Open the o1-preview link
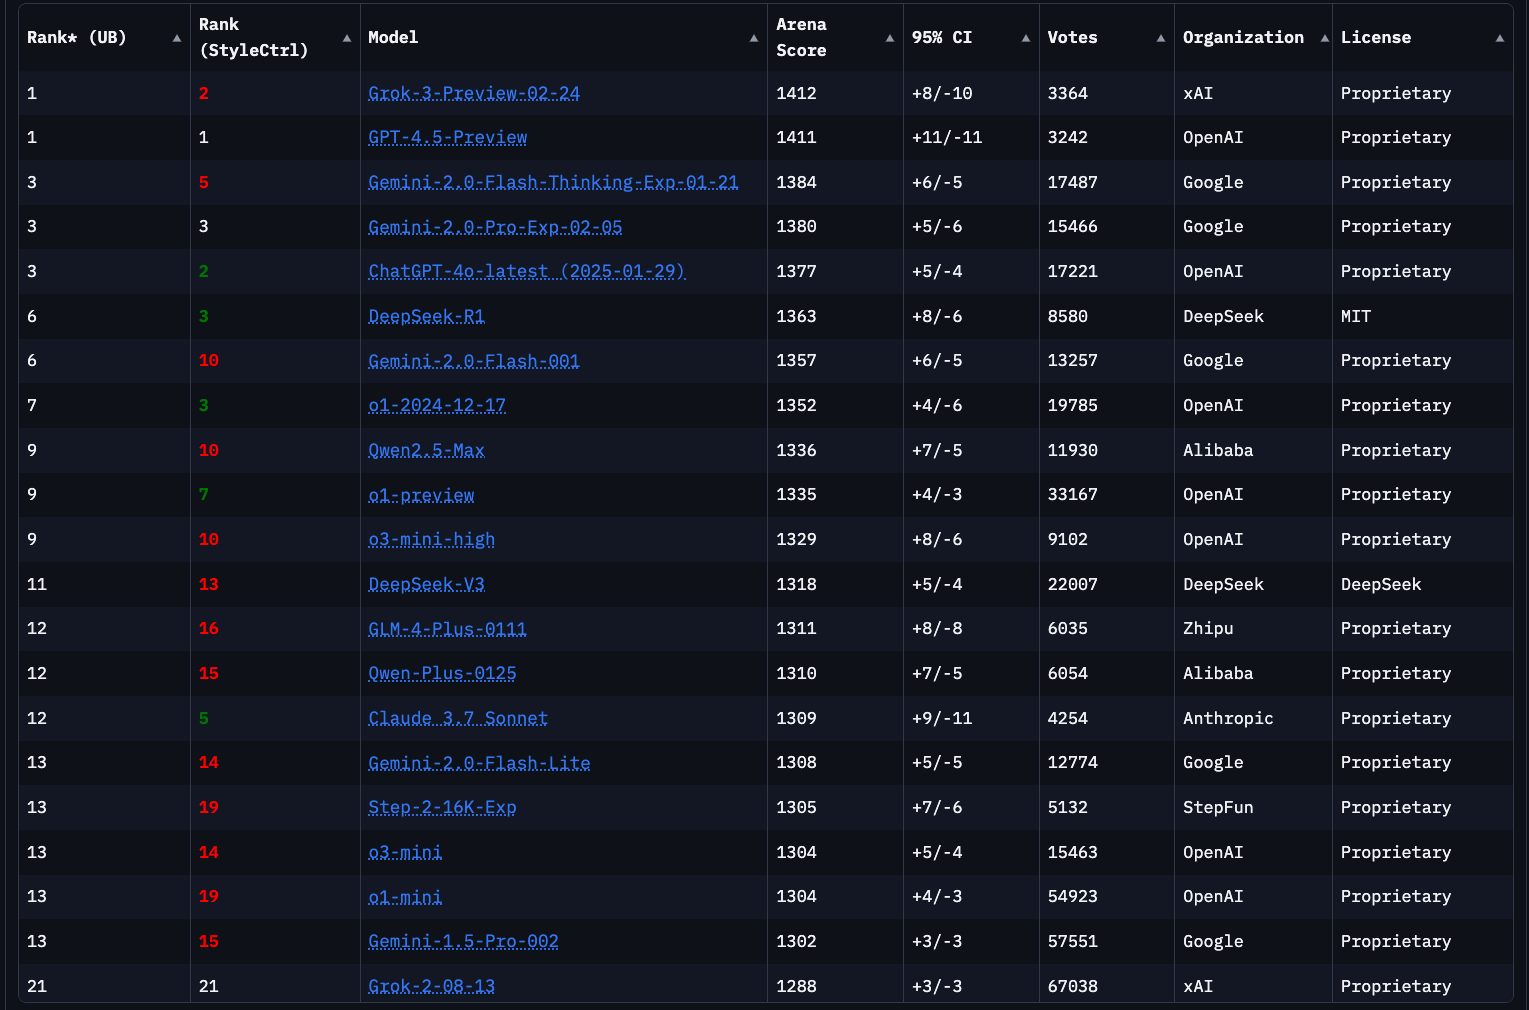The height and width of the screenshot is (1010, 1529). (x=422, y=495)
